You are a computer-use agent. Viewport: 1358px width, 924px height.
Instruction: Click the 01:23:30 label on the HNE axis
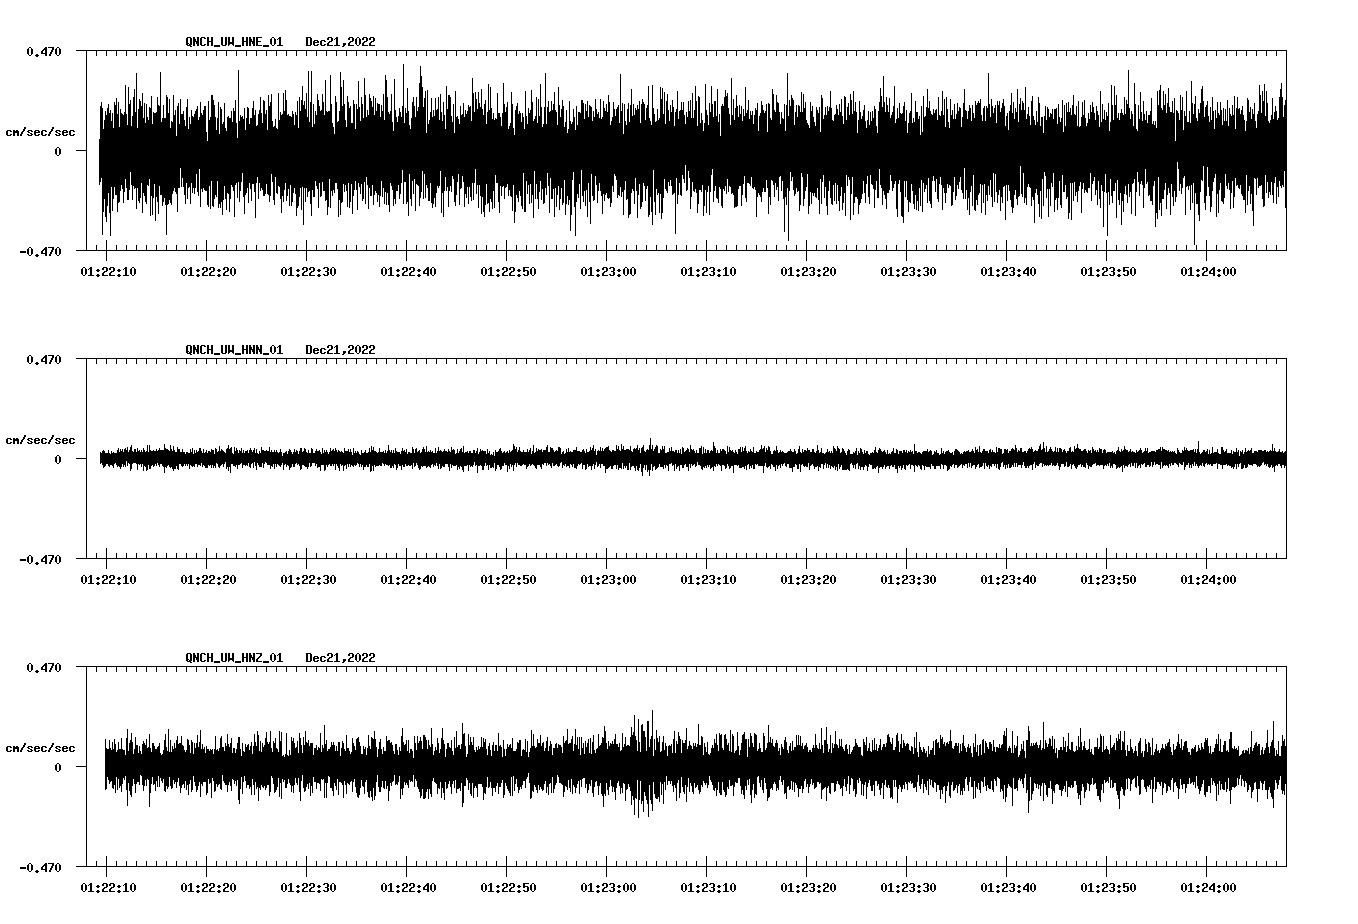click(906, 270)
